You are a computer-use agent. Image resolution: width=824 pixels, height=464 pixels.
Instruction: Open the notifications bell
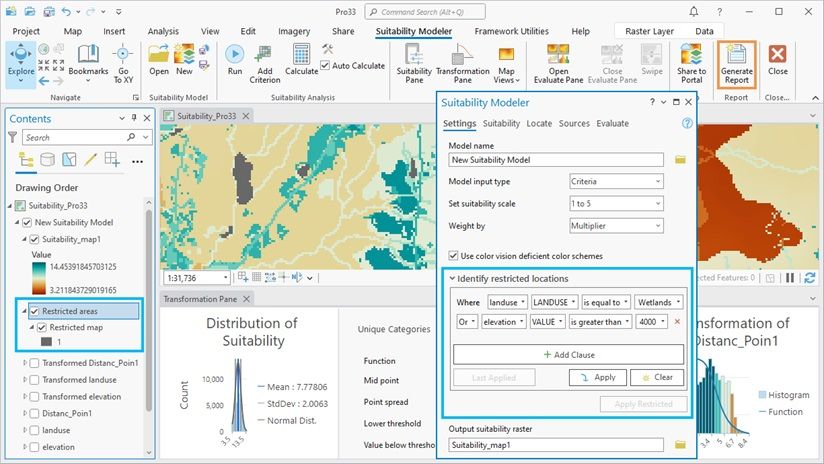click(694, 12)
